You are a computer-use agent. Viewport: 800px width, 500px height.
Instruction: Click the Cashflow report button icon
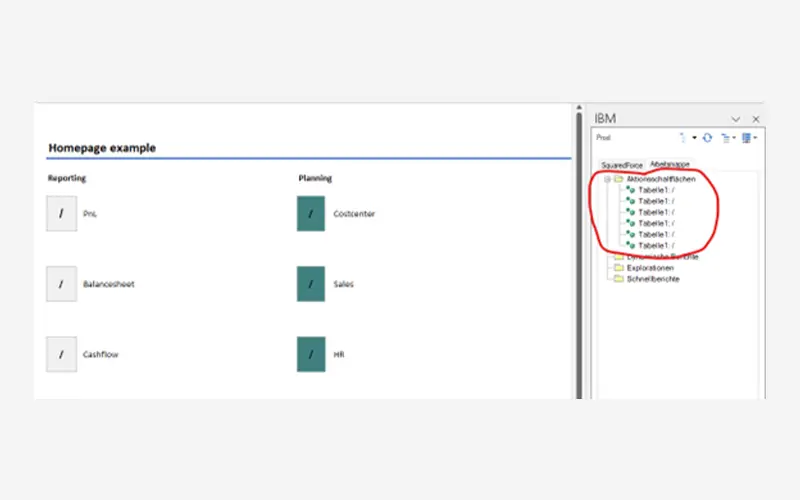coord(61,354)
